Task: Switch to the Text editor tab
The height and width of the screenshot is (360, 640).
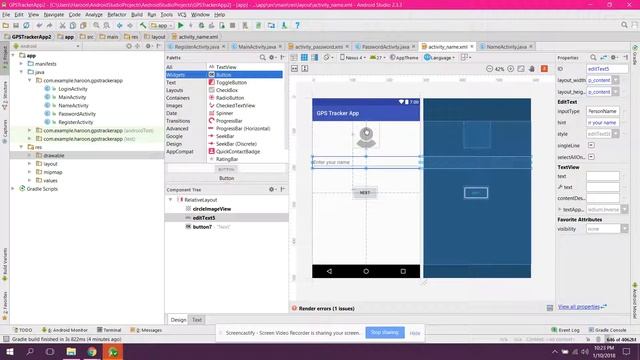Action: 197,320
